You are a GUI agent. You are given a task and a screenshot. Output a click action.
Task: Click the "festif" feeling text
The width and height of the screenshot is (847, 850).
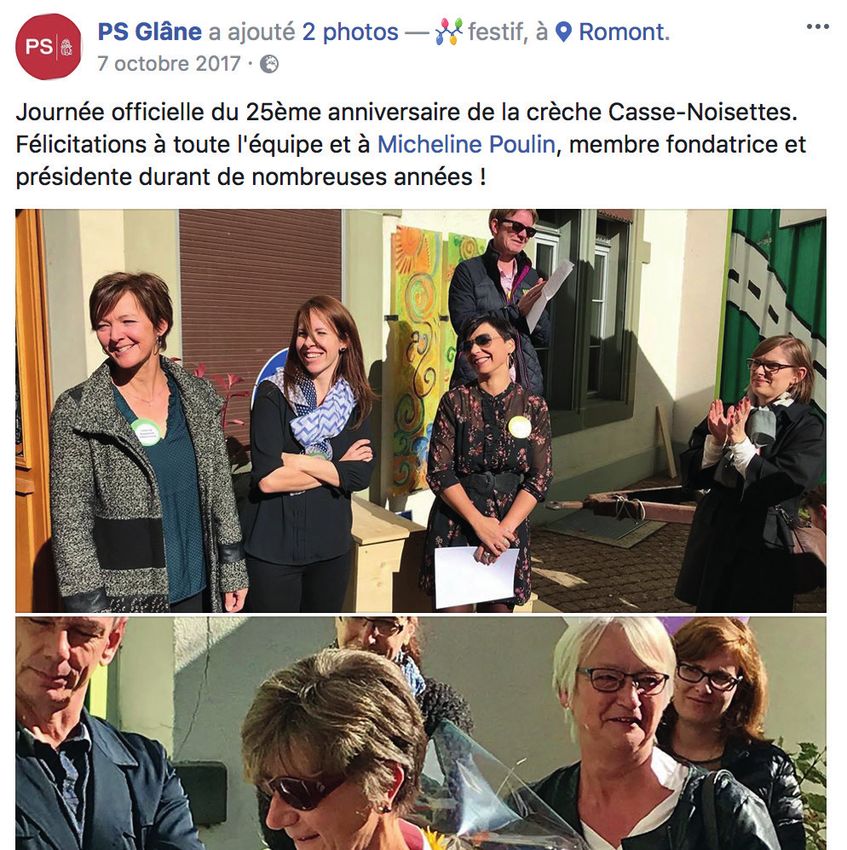tap(497, 32)
